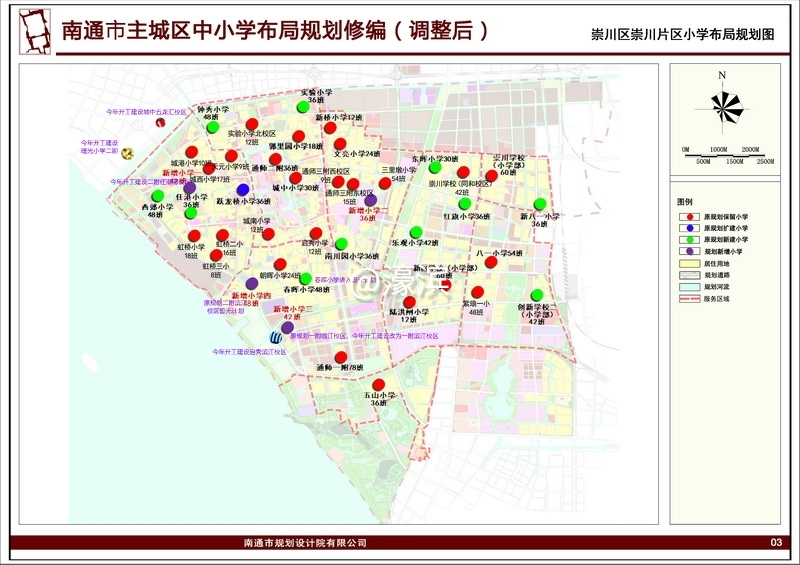This screenshot has height=565, width=800.
Task: Click the page number 03
Action: click(776, 542)
